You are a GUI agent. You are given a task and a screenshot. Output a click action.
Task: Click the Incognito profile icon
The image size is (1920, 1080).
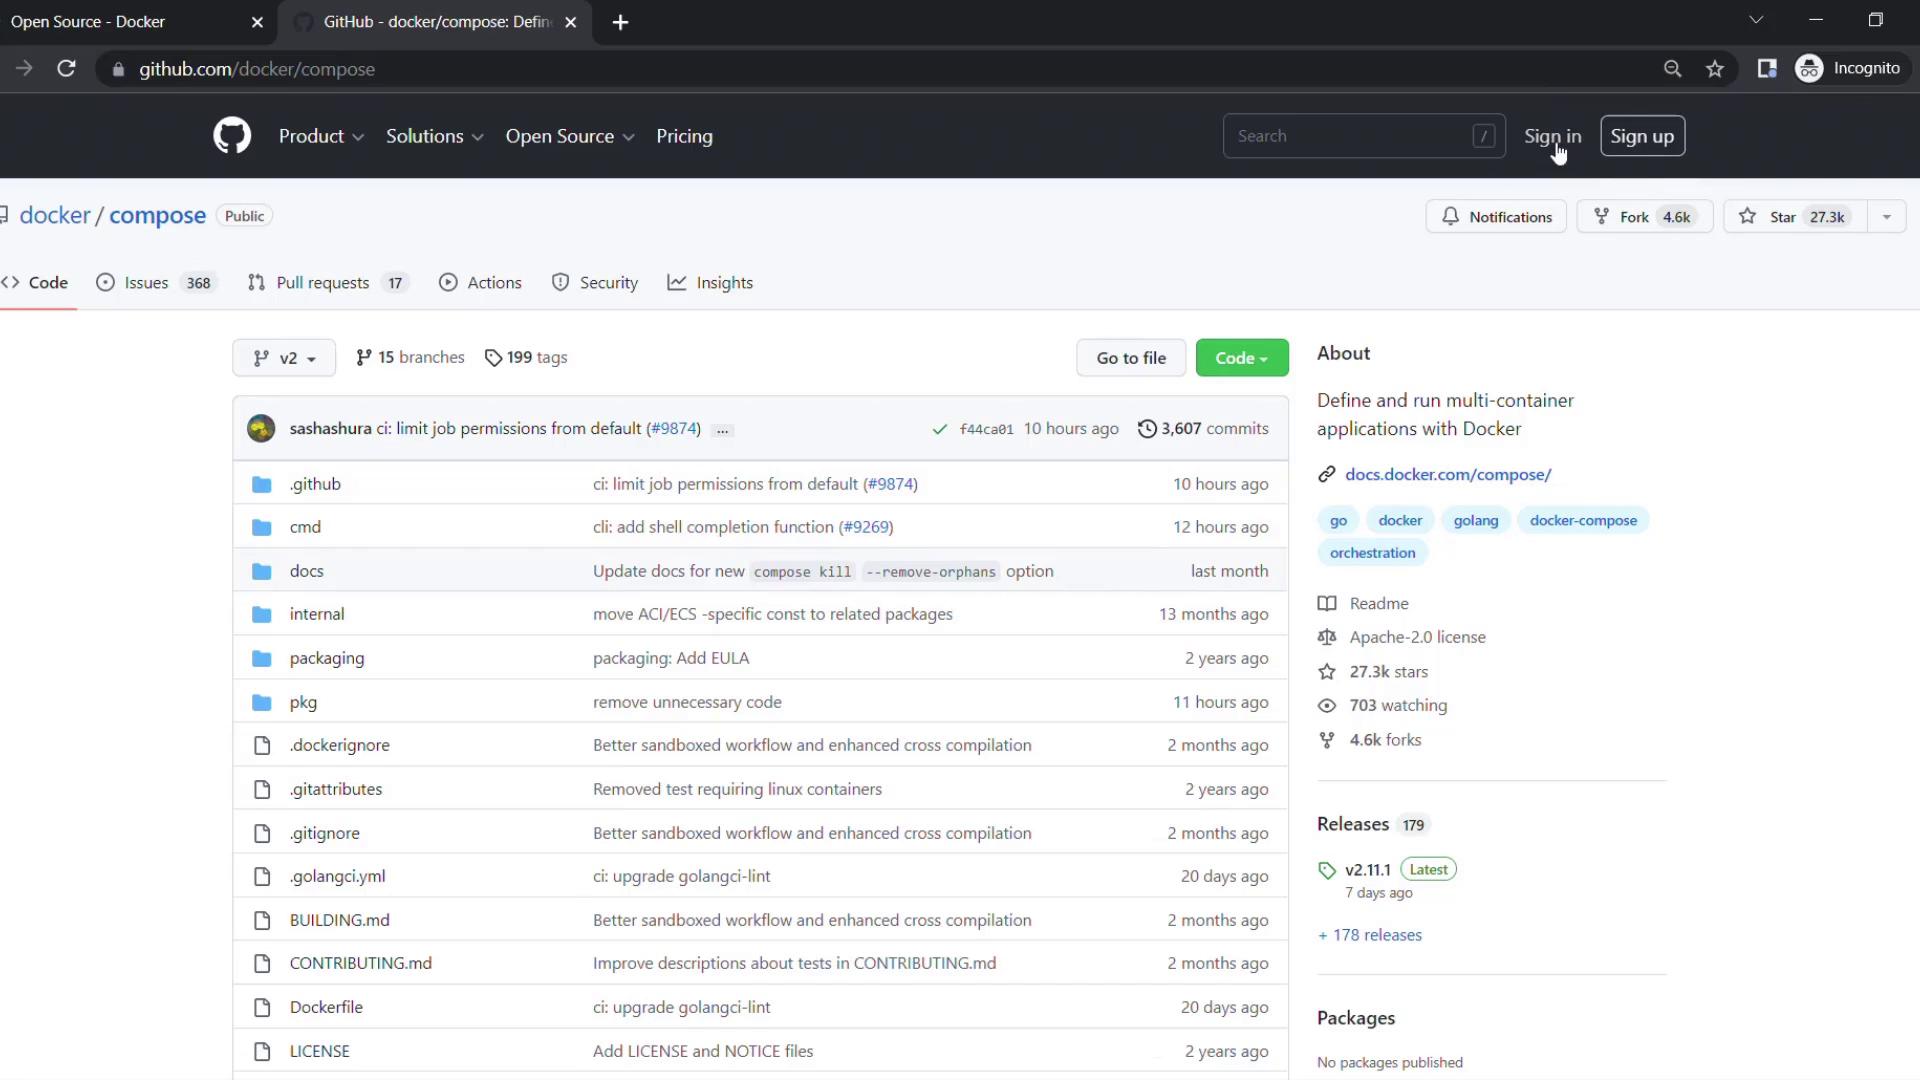coord(1809,69)
